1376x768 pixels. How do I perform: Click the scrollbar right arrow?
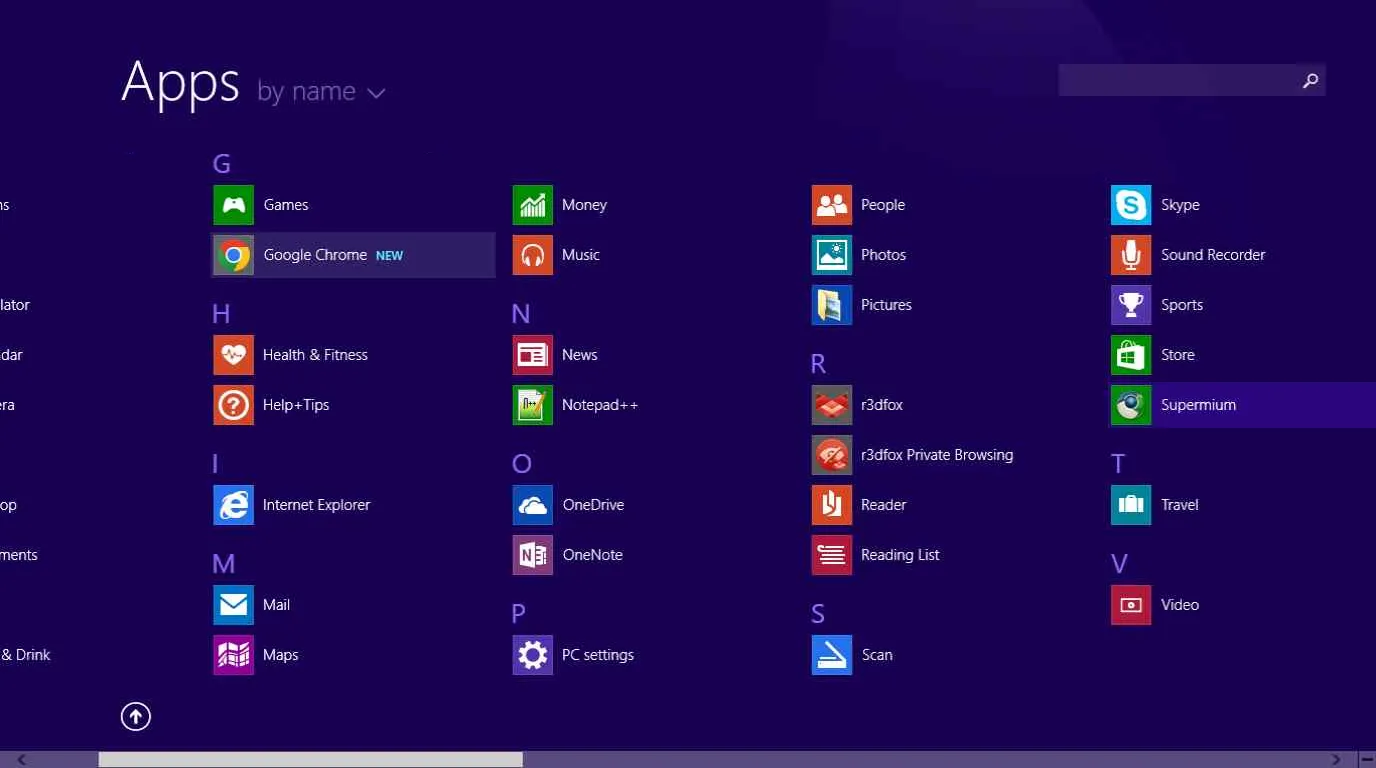click(x=1338, y=760)
